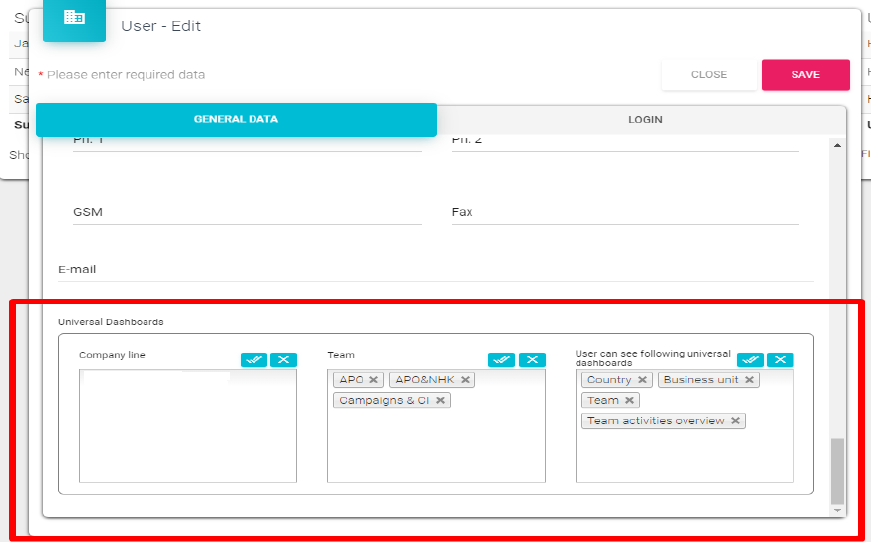Open the Company line selection box
Screen dimensions: 871x542
[x=188, y=426]
